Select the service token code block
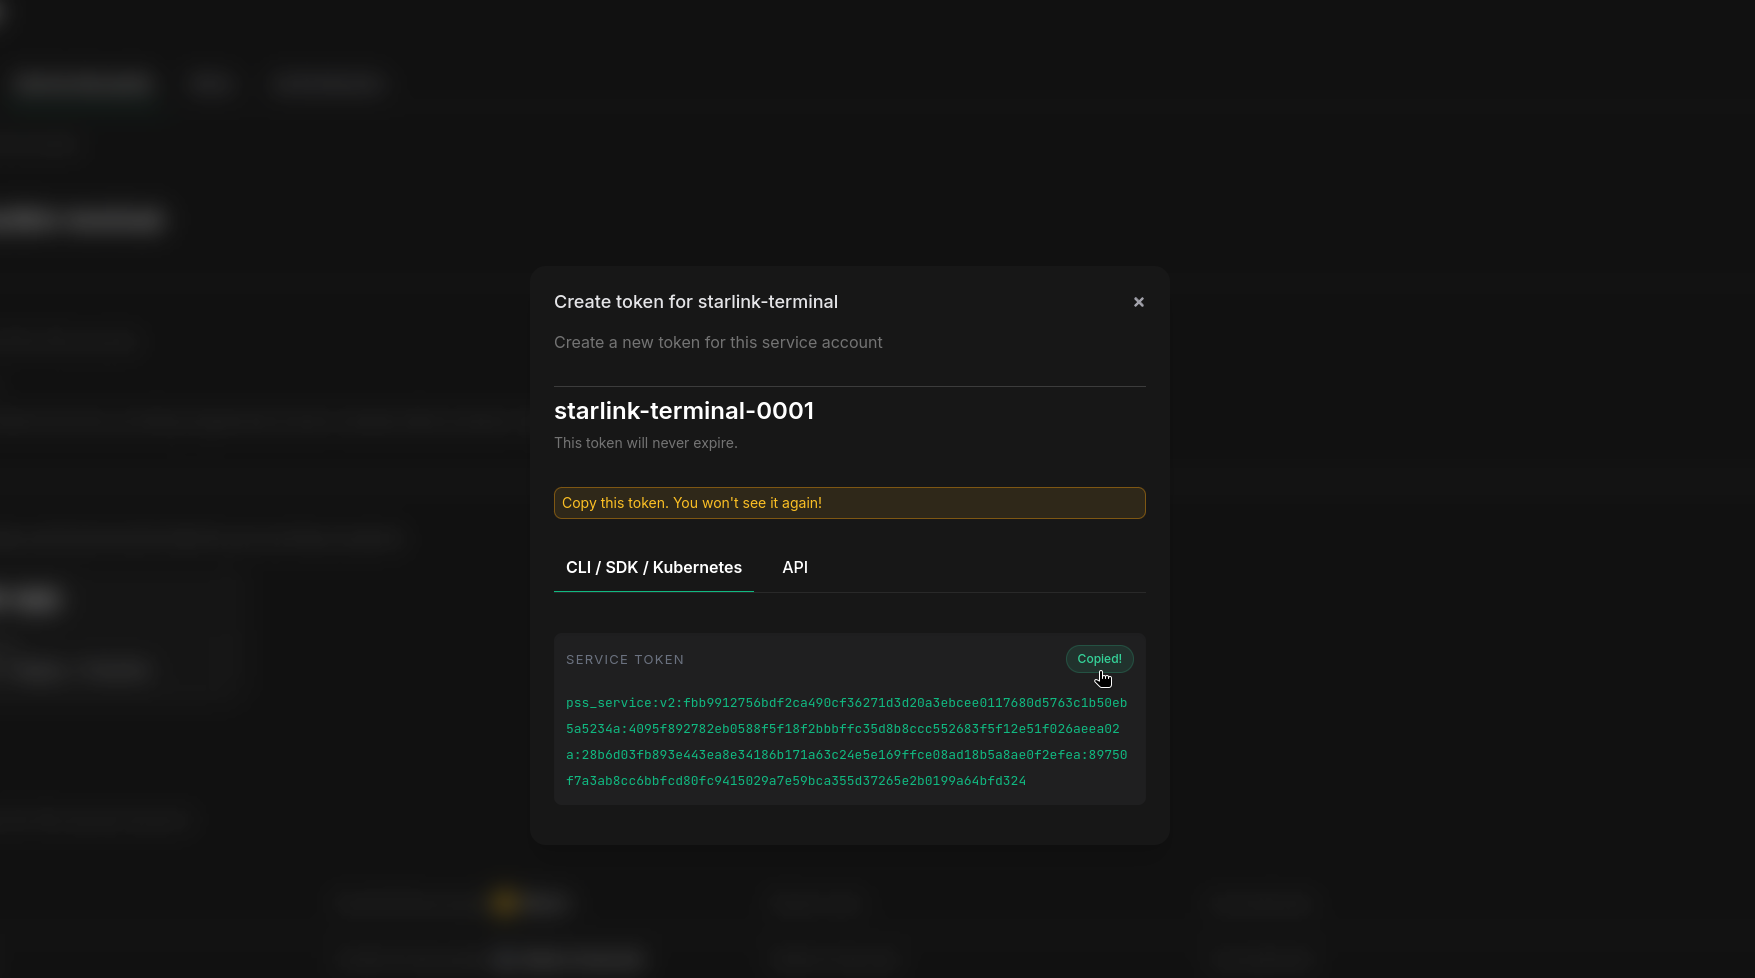The image size is (1755, 978). (849, 741)
